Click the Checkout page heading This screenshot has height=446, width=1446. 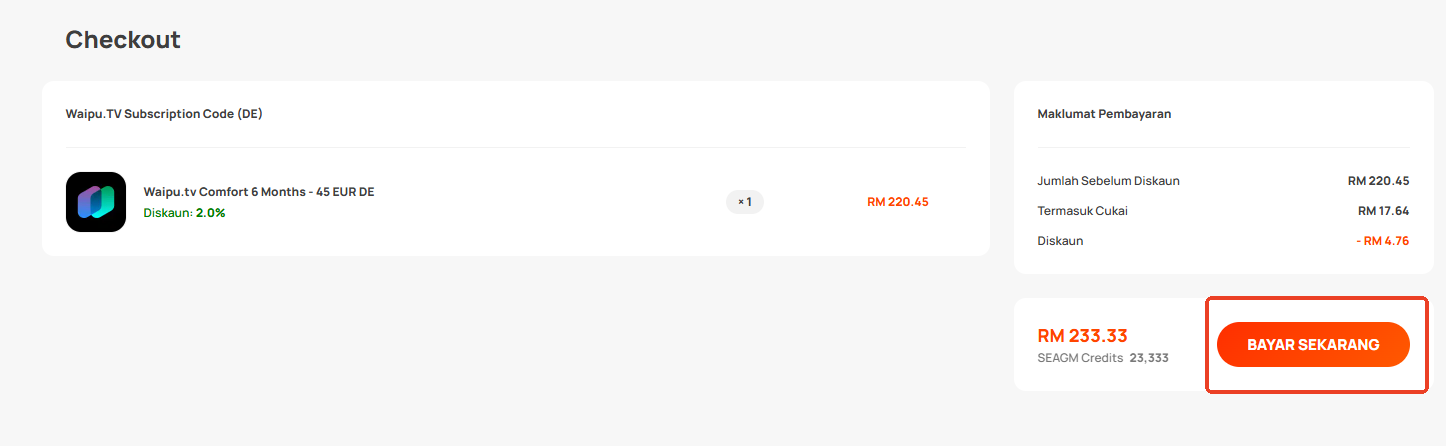click(123, 40)
